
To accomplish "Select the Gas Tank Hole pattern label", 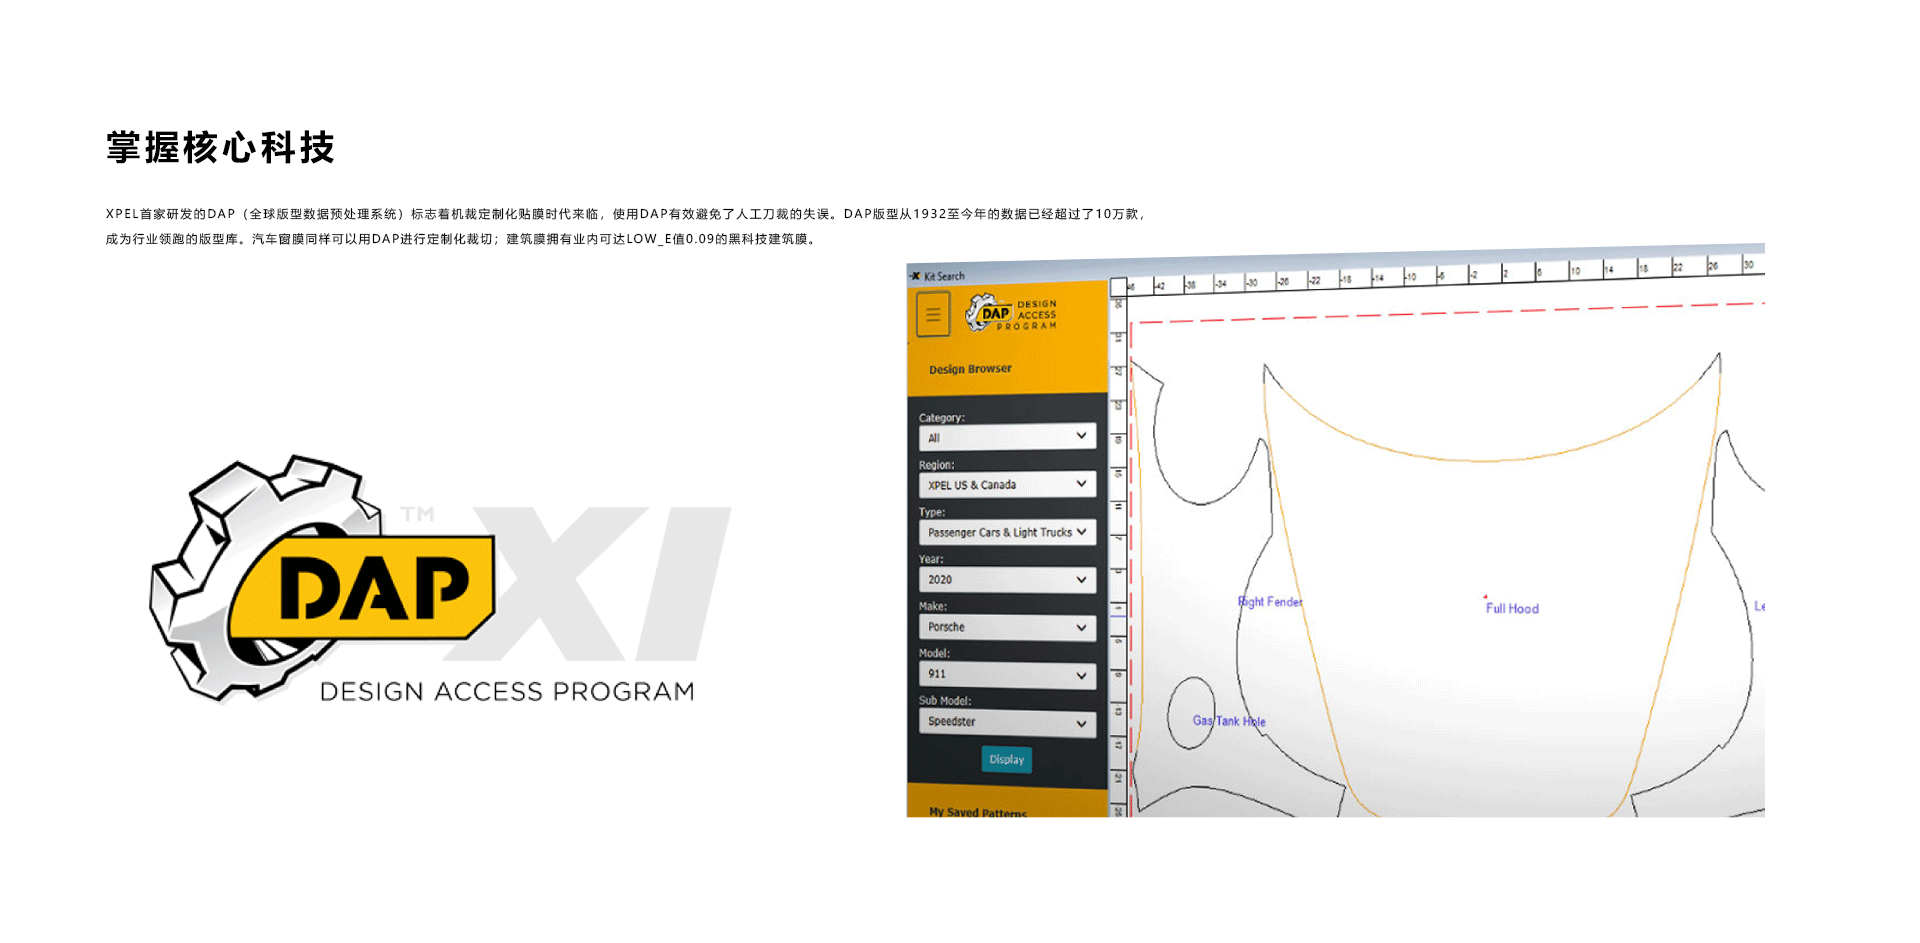I will [1229, 721].
